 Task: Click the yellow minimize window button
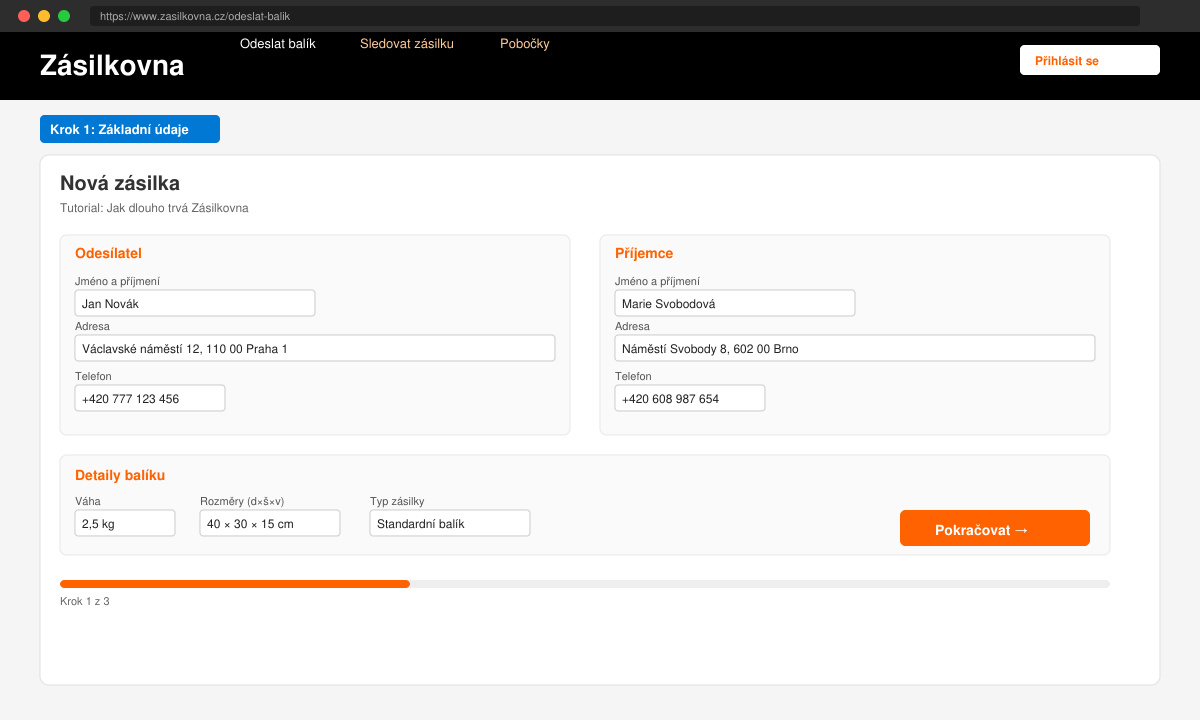(x=44, y=16)
